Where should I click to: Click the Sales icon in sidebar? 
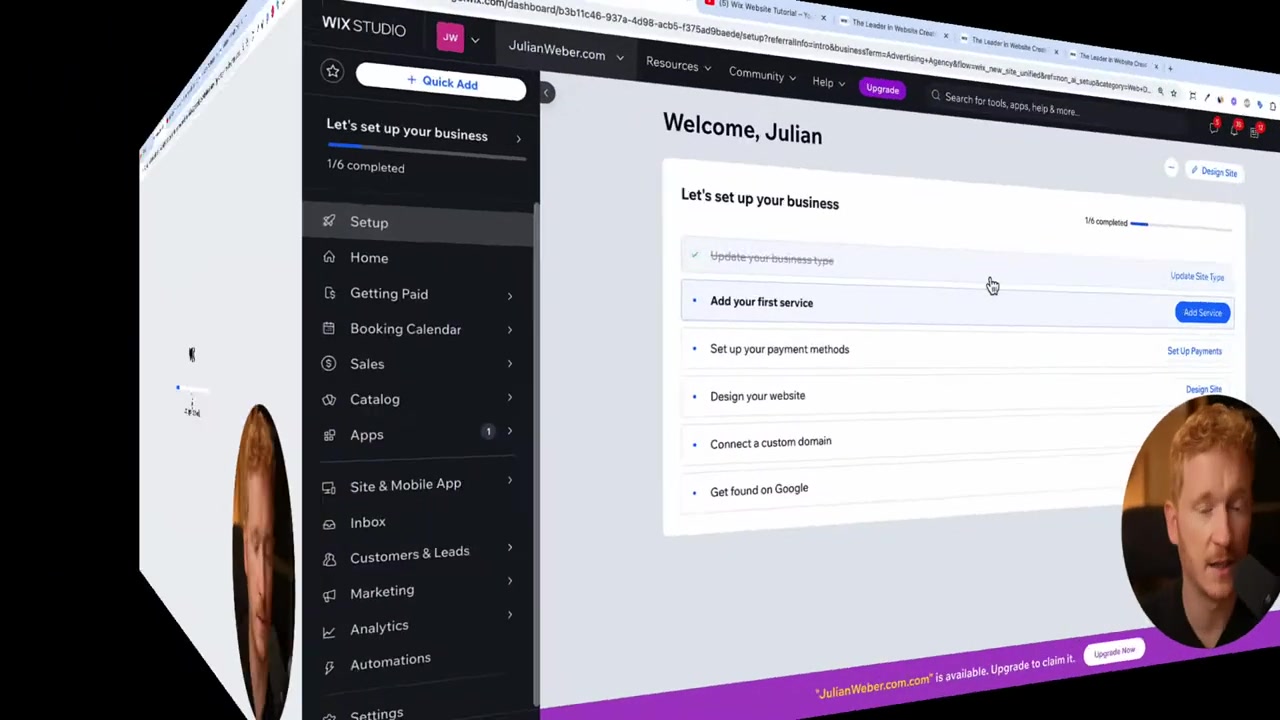point(329,363)
